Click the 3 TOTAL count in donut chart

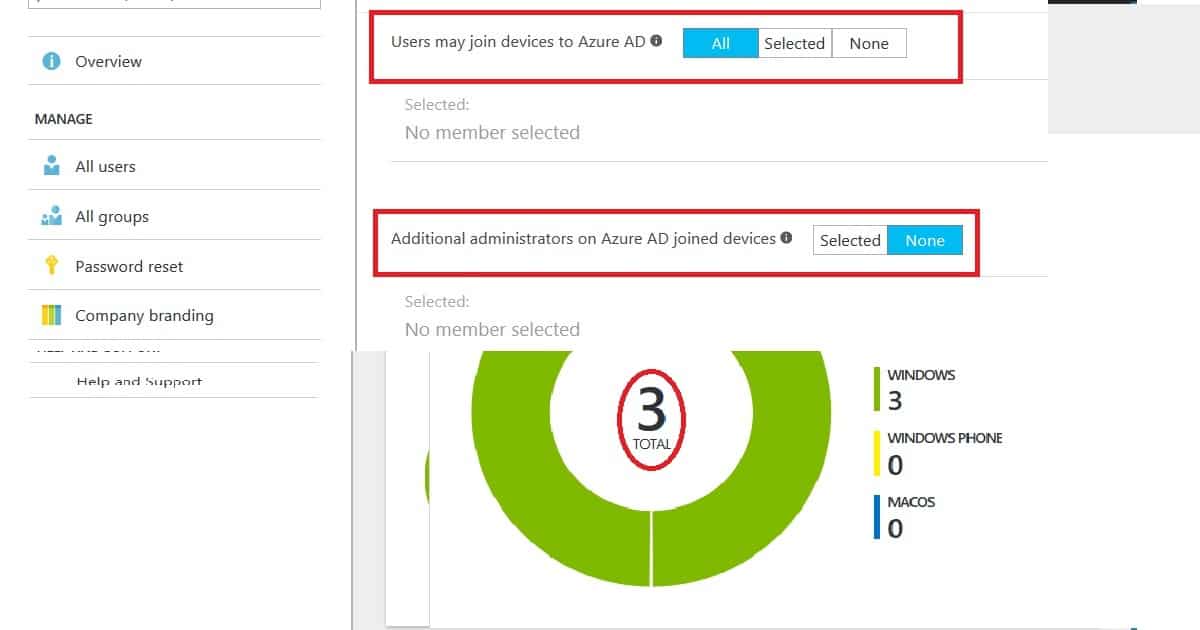pos(651,418)
